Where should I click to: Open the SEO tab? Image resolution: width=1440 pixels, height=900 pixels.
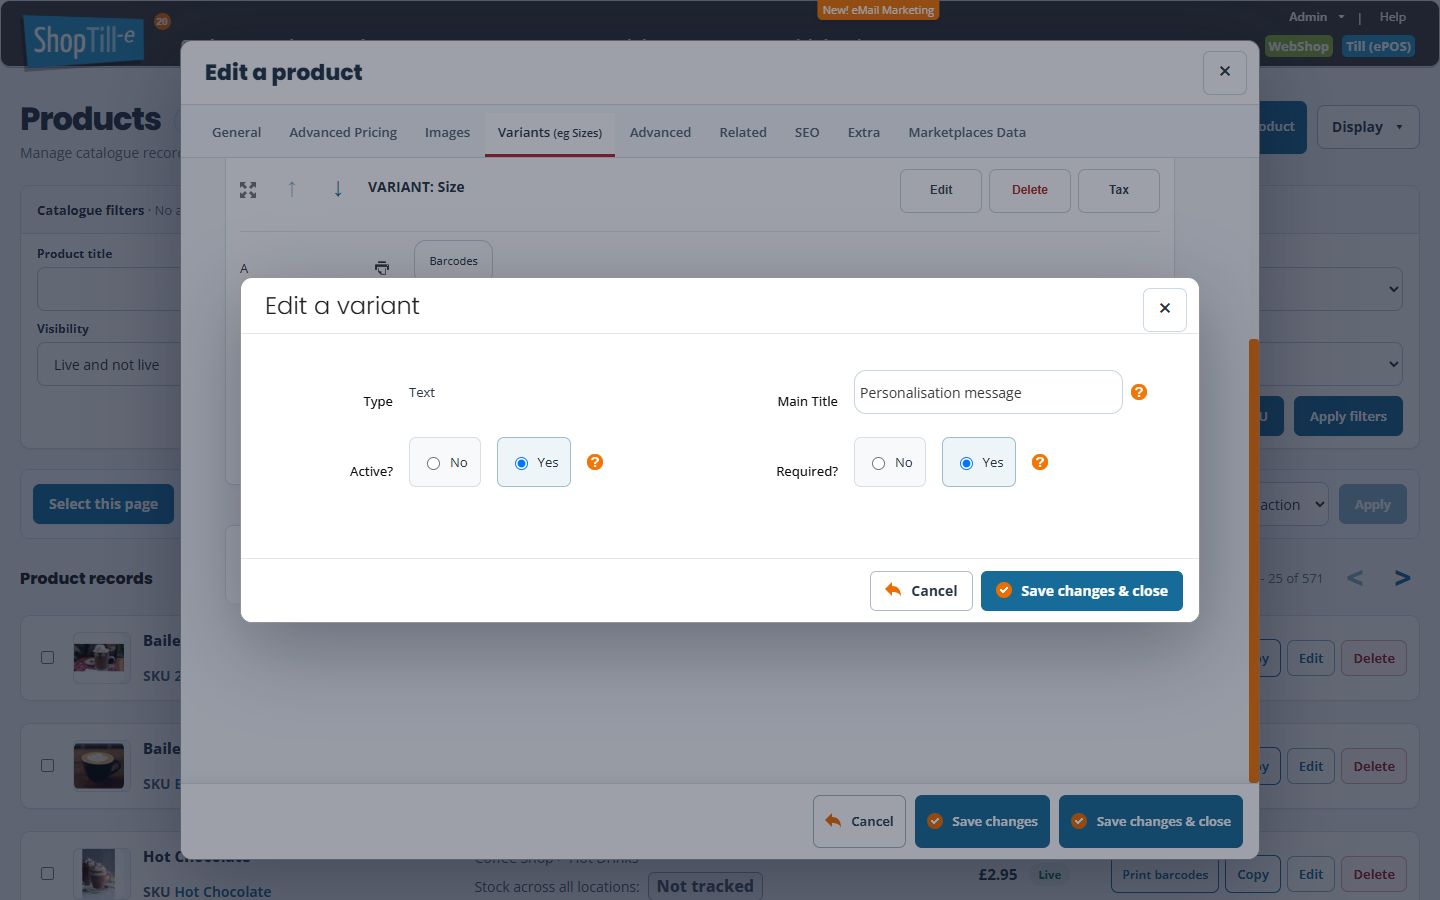(807, 132)
